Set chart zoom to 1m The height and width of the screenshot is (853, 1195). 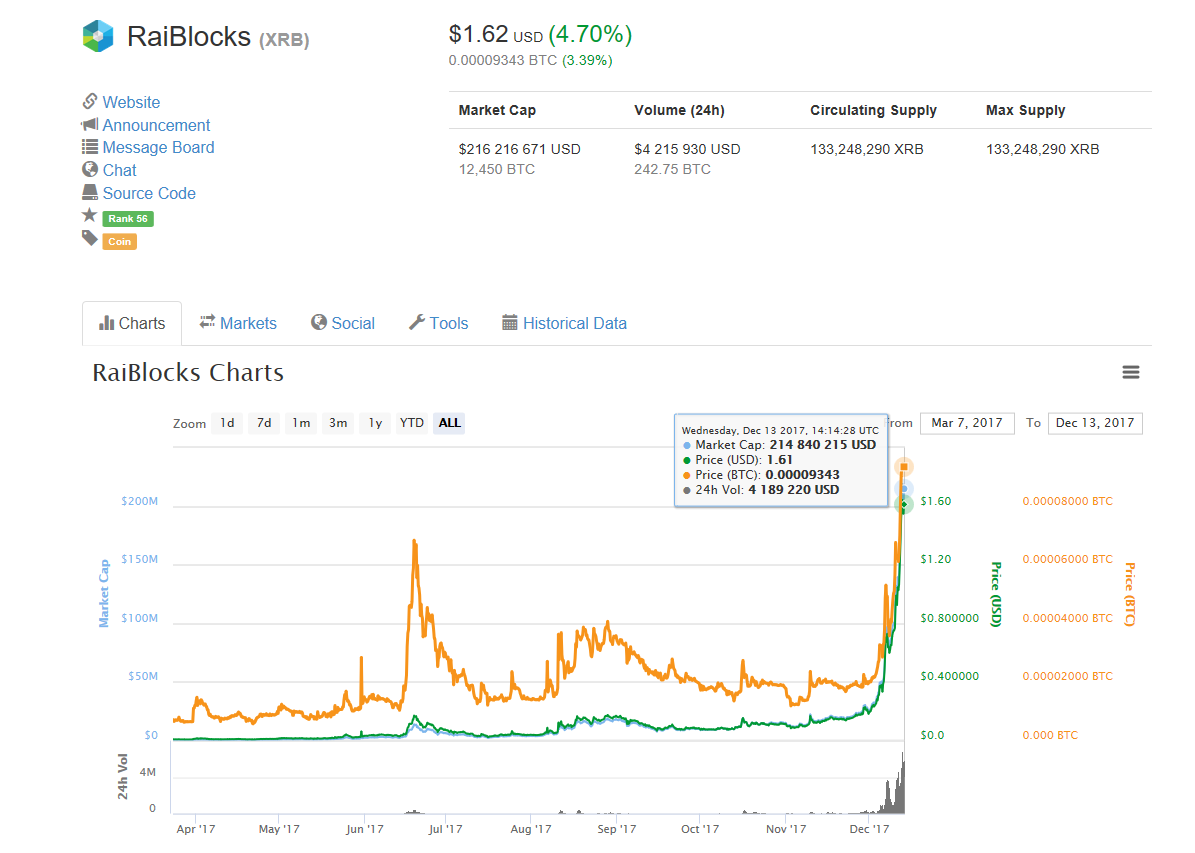point(301,423)
